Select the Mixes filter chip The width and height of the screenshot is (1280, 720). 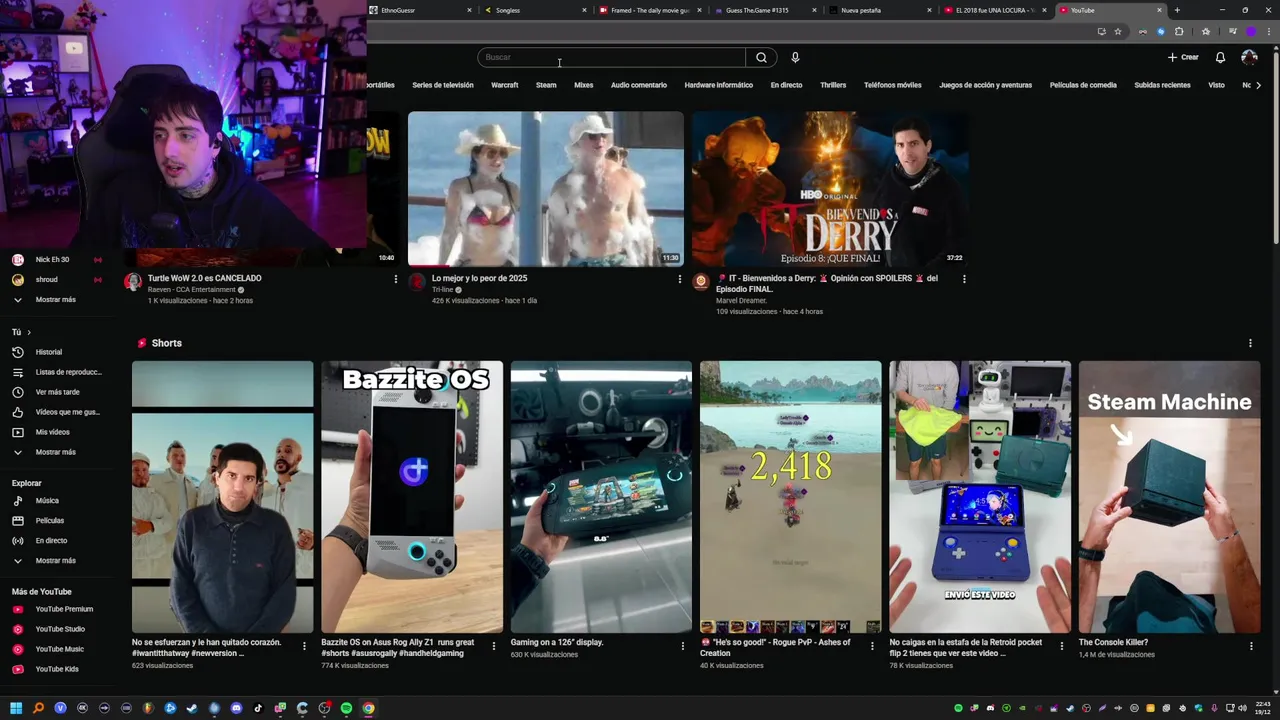(x=584, y=85)
